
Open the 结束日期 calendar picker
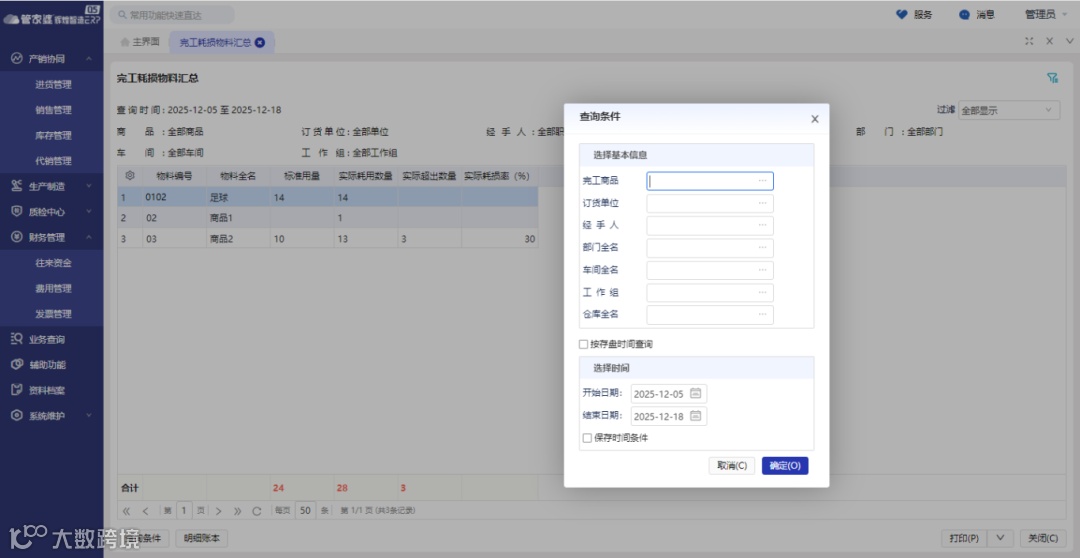pos(696,415)
